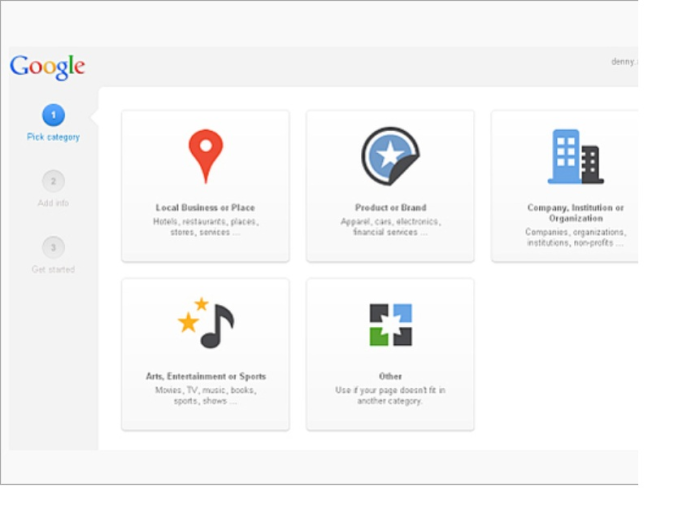Click the Product or Brand title
700x523 pixels.
coord(391,208)
